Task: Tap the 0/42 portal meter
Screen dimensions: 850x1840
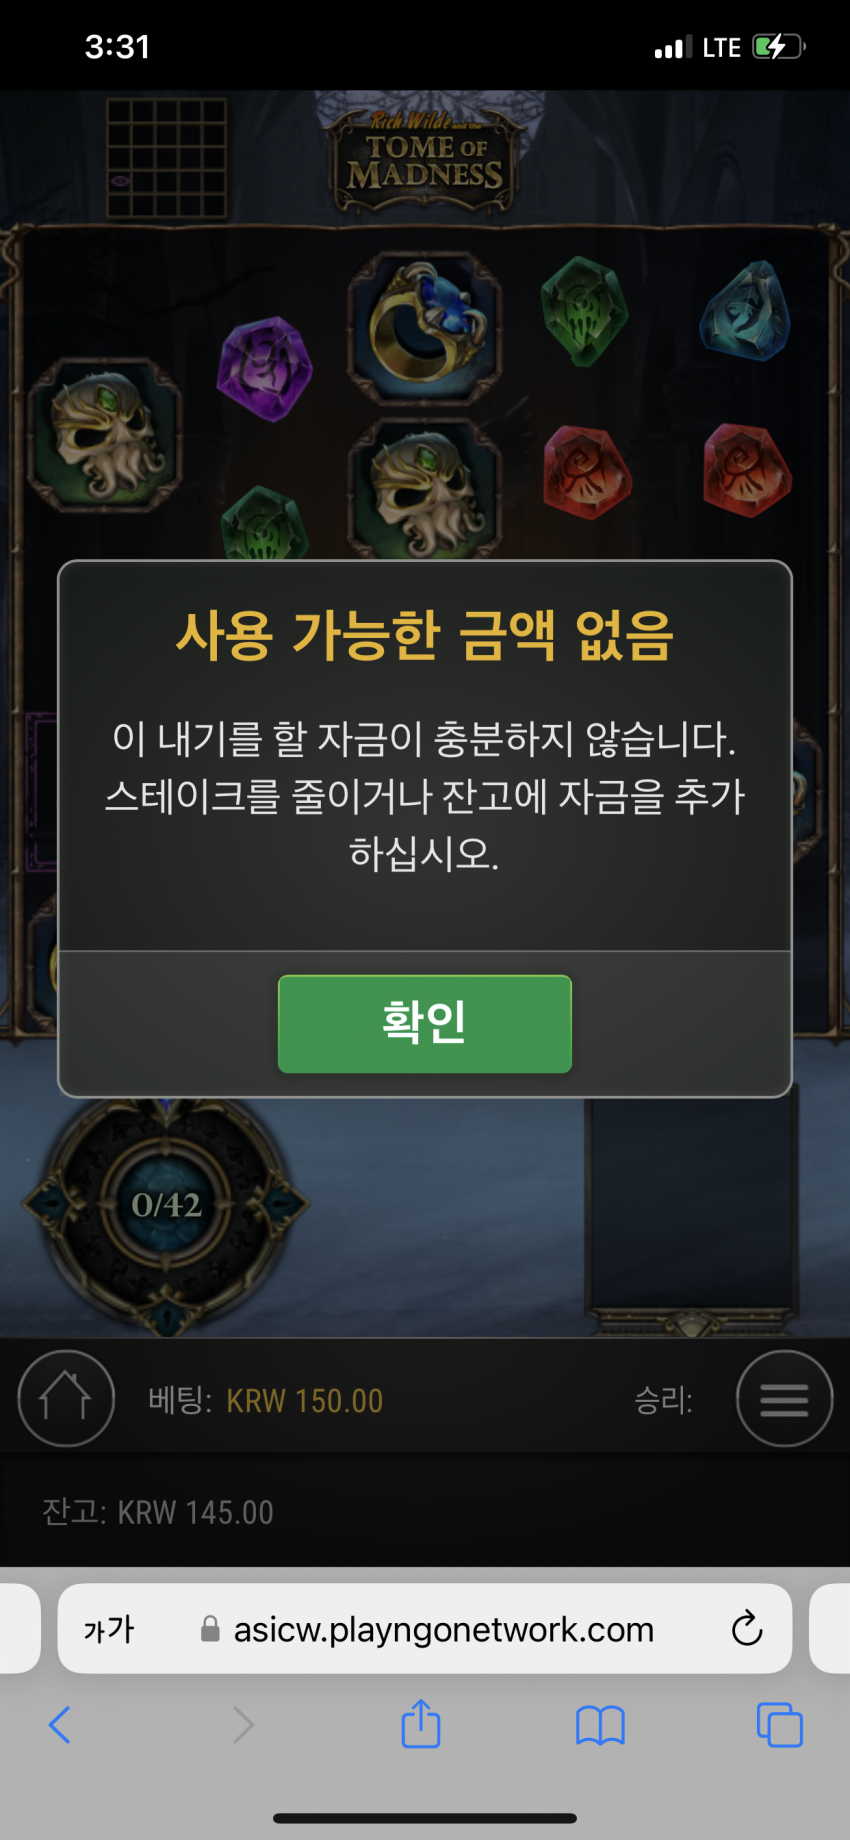Action: tap(167, 1205)
